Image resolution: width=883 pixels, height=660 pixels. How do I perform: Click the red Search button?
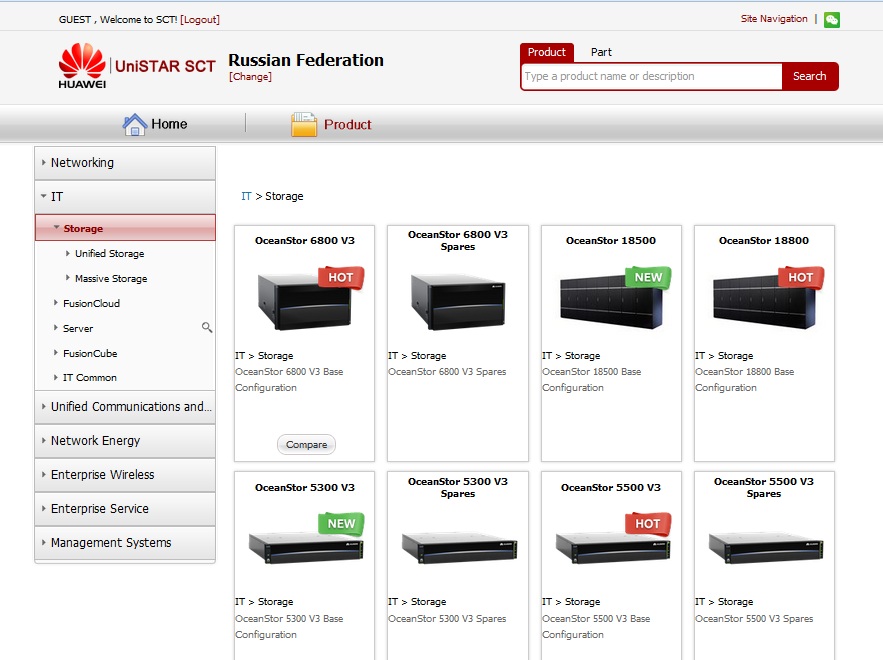810,76
